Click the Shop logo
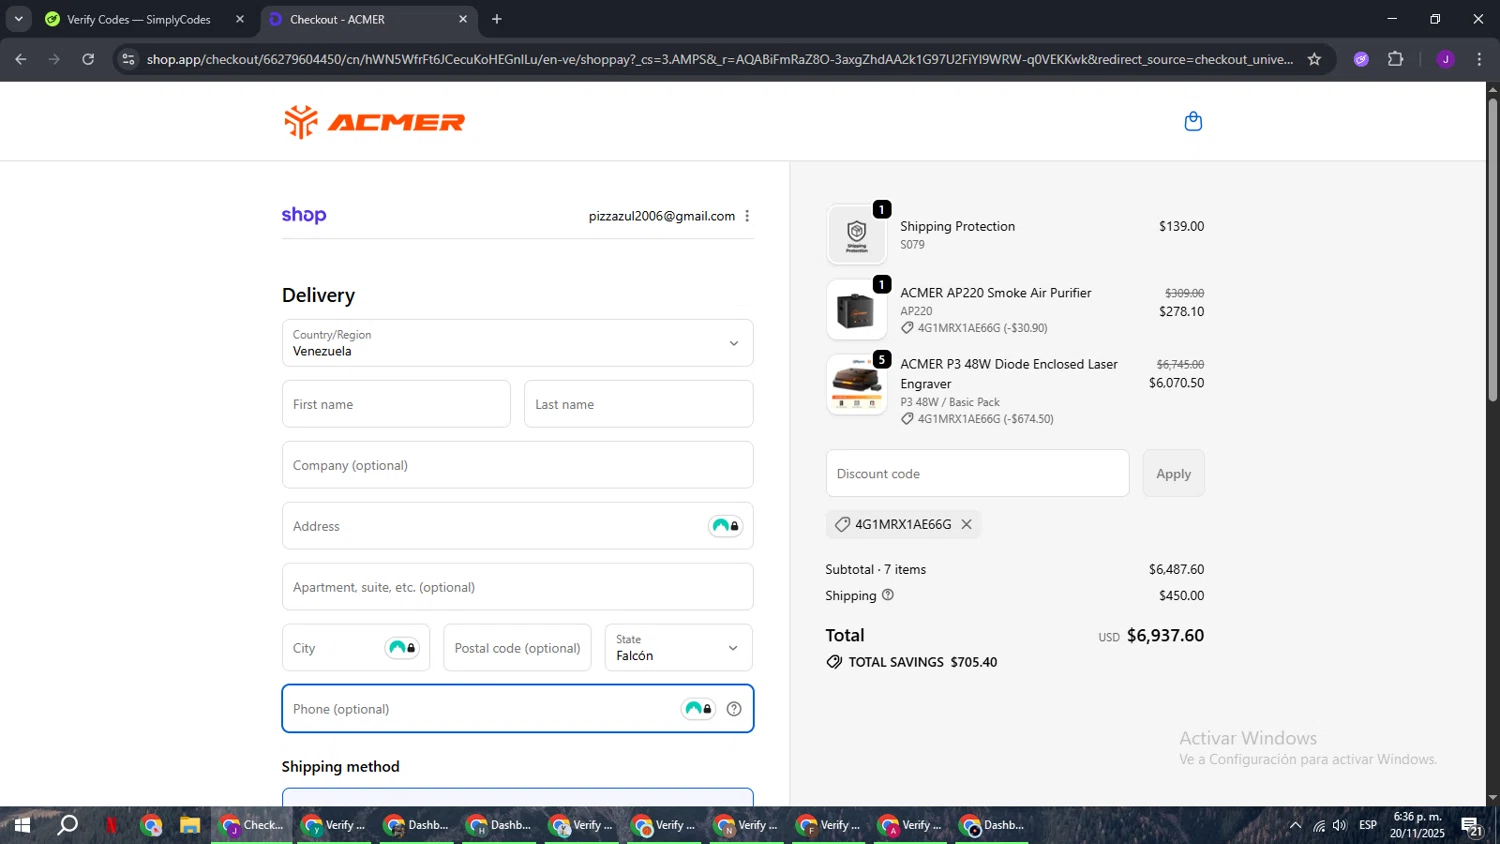 click(304, 215)
